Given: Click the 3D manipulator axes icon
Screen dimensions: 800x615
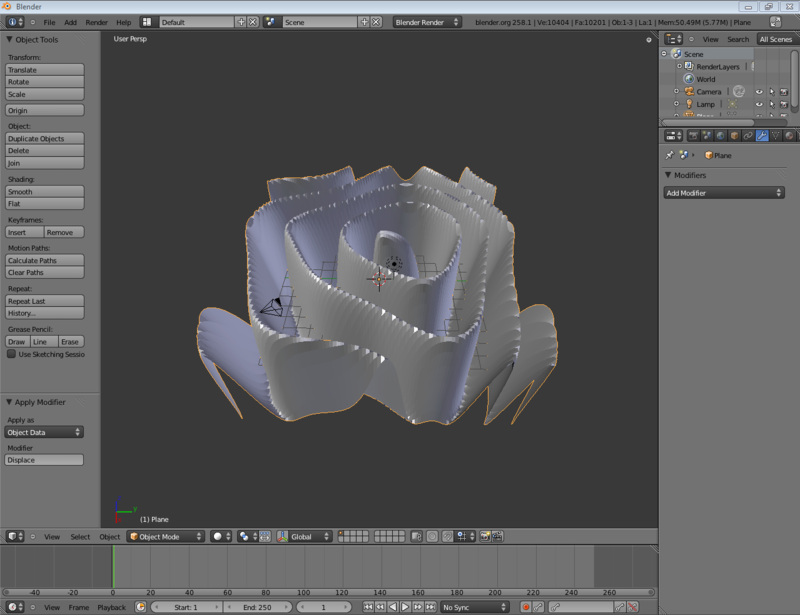Looking at the screenshot, I should tap(282, 536).
